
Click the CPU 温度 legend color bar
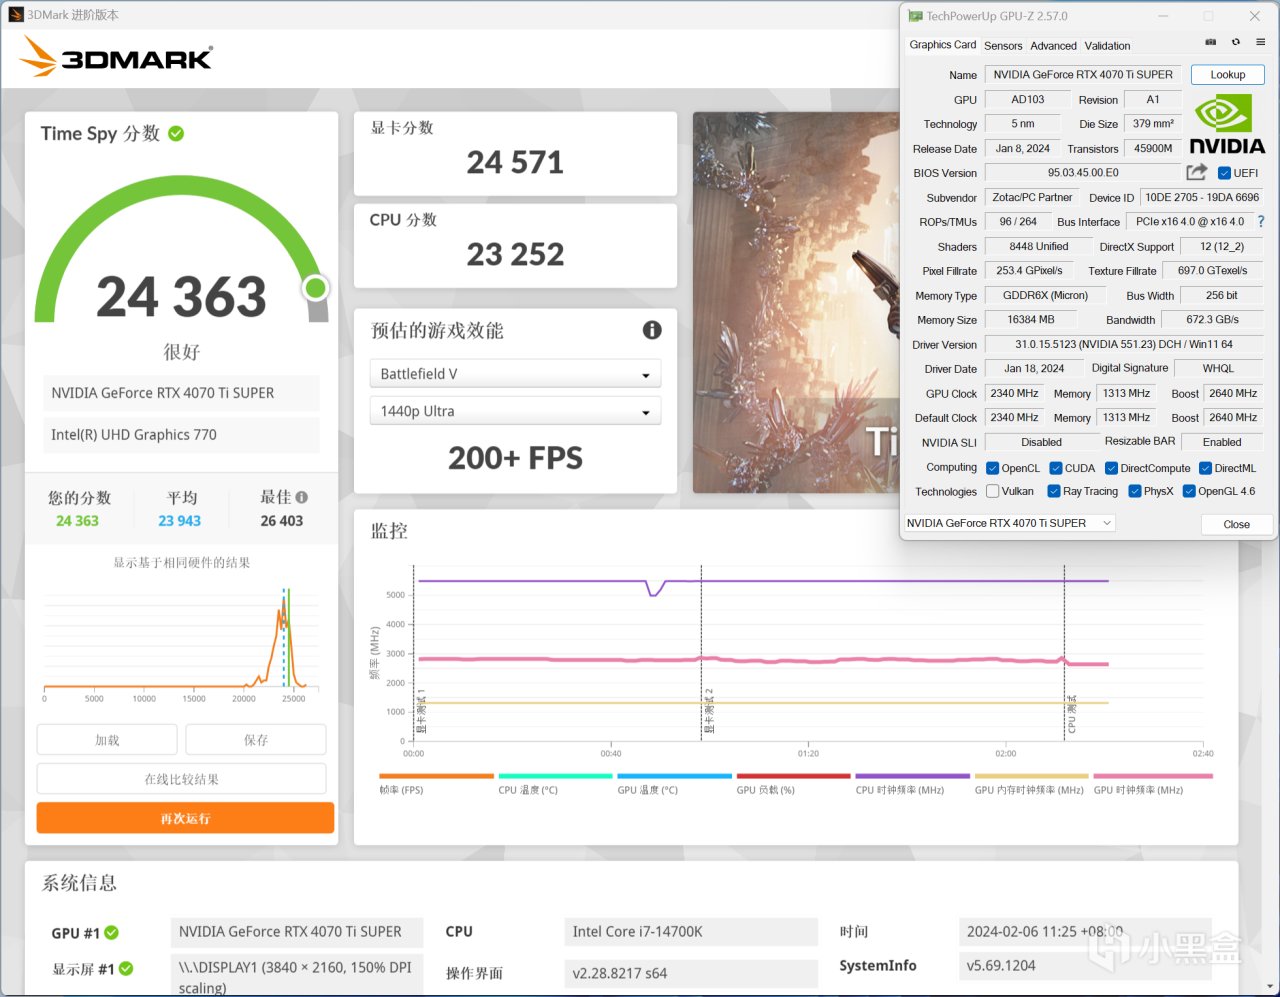(x=556, y=776)
